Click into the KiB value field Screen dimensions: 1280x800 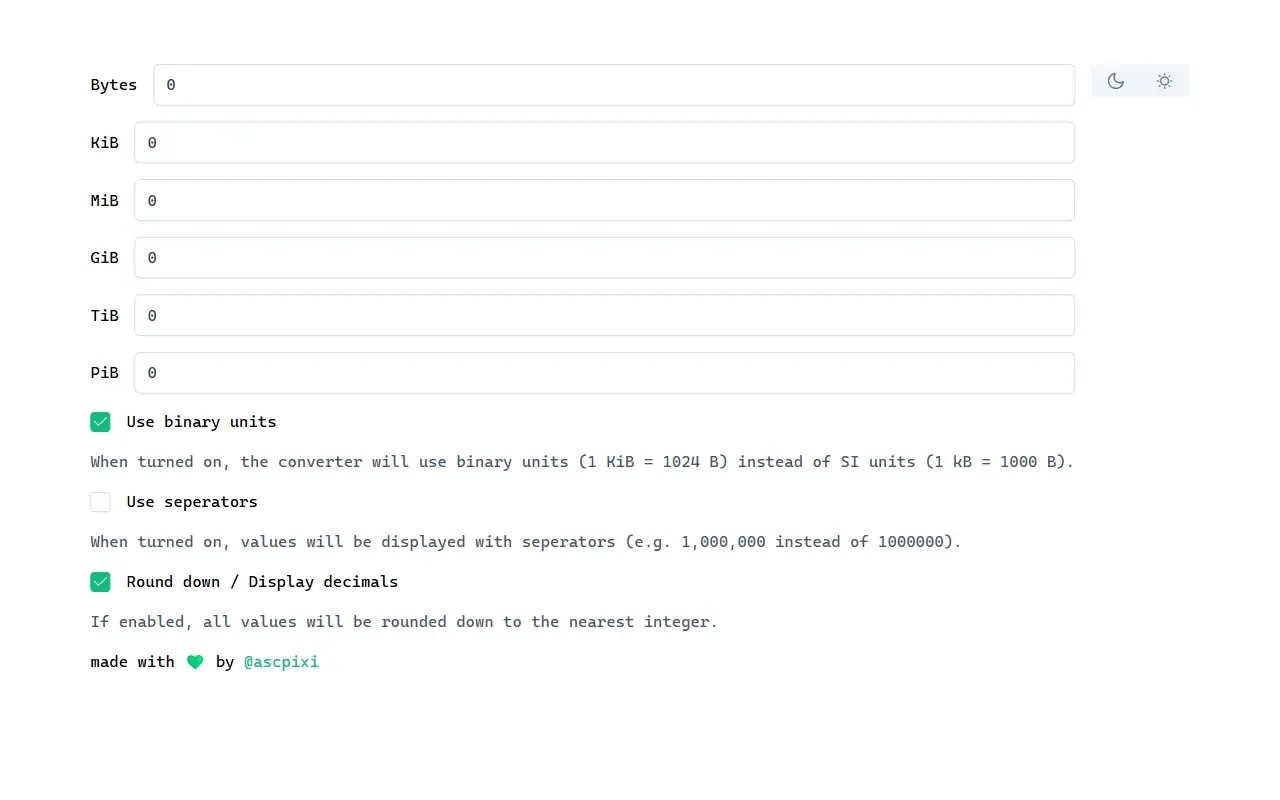(605, 143)
